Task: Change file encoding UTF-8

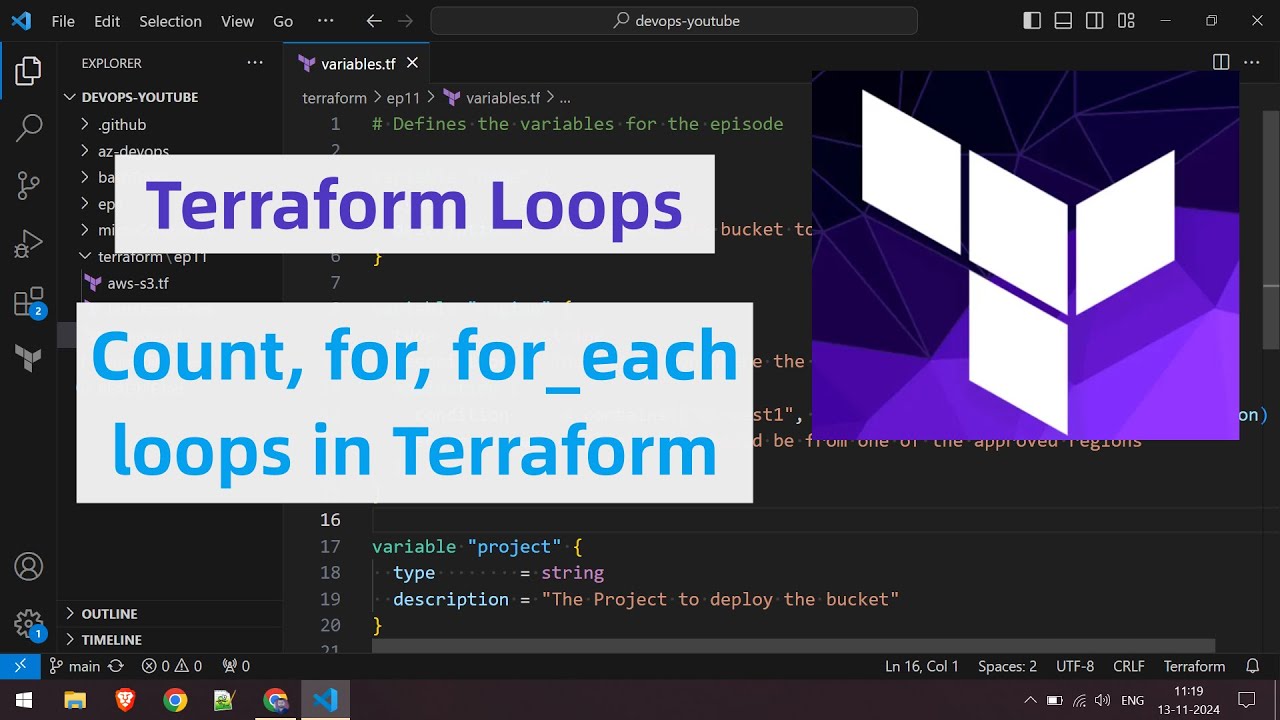Action: pos(1075,666)
